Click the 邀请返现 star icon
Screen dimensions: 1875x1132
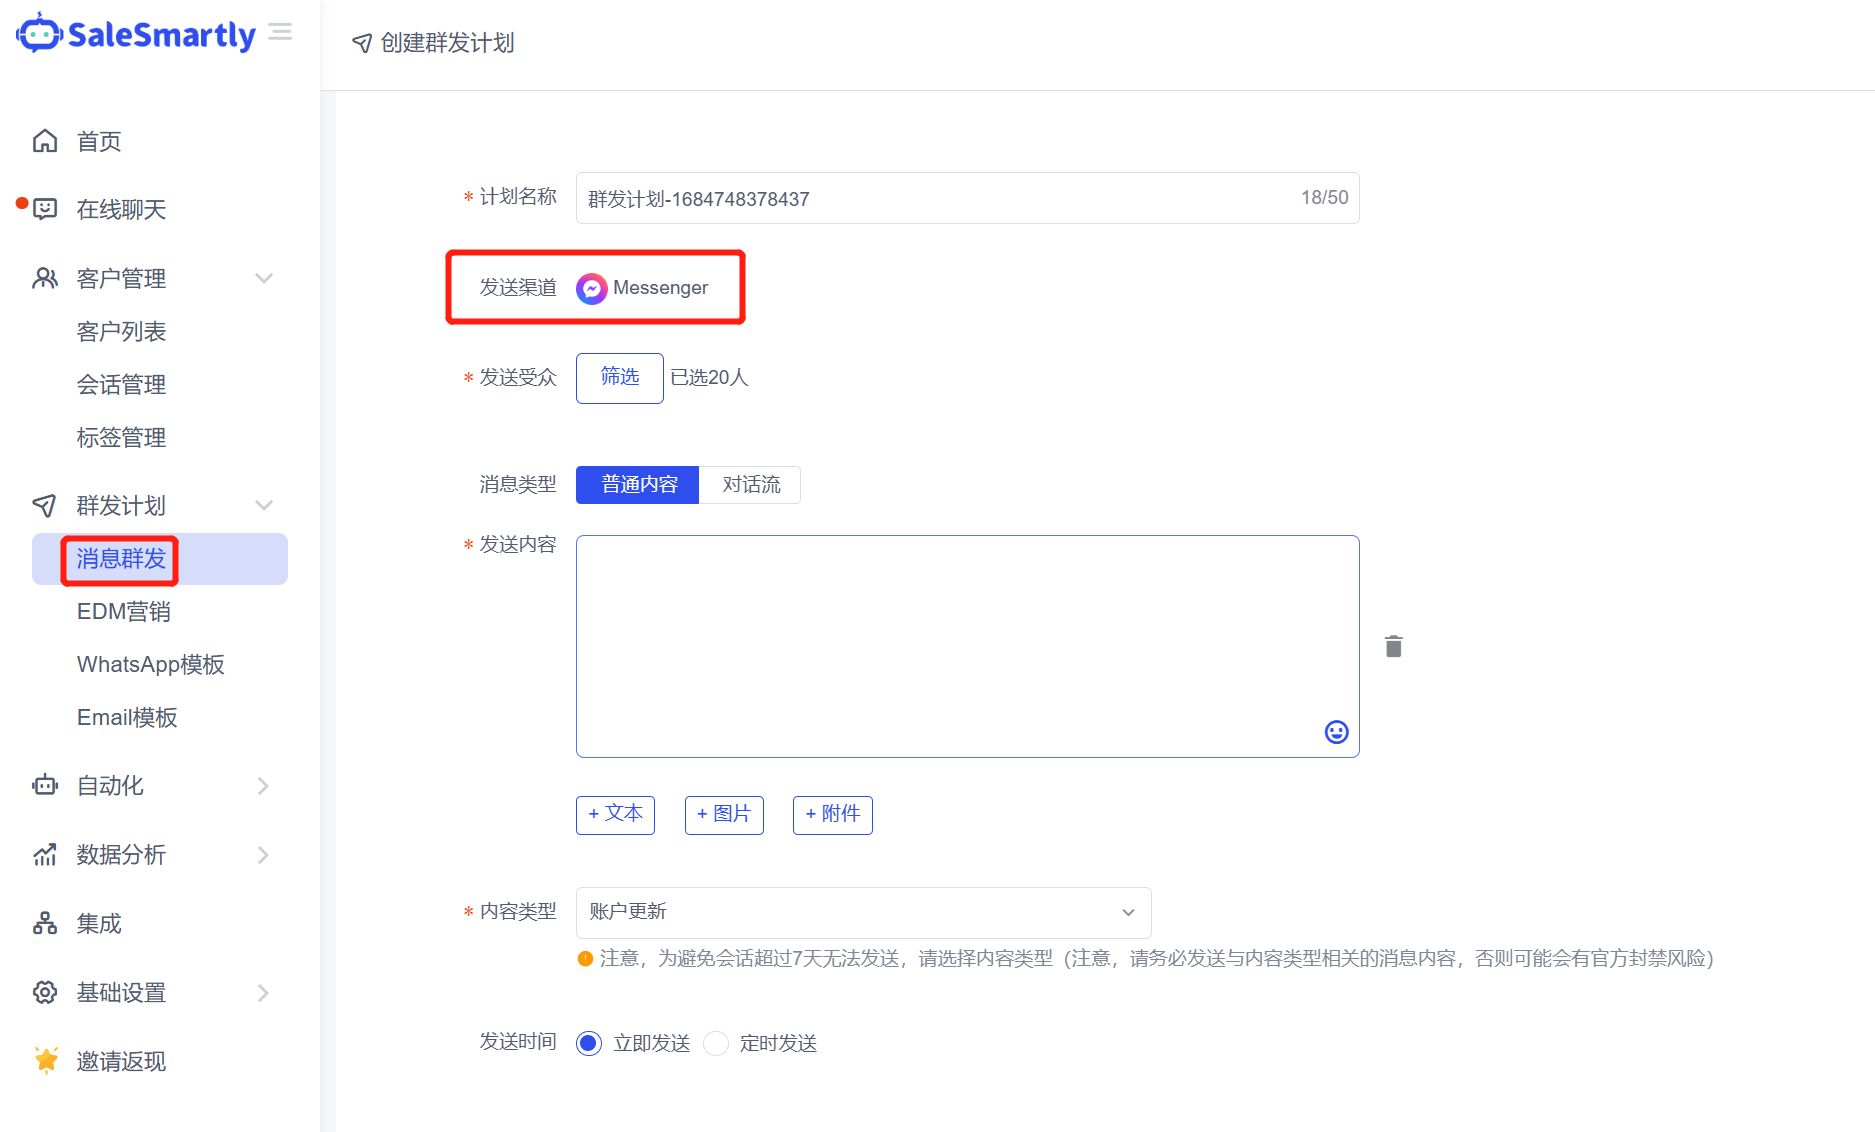pos(44,1060)
